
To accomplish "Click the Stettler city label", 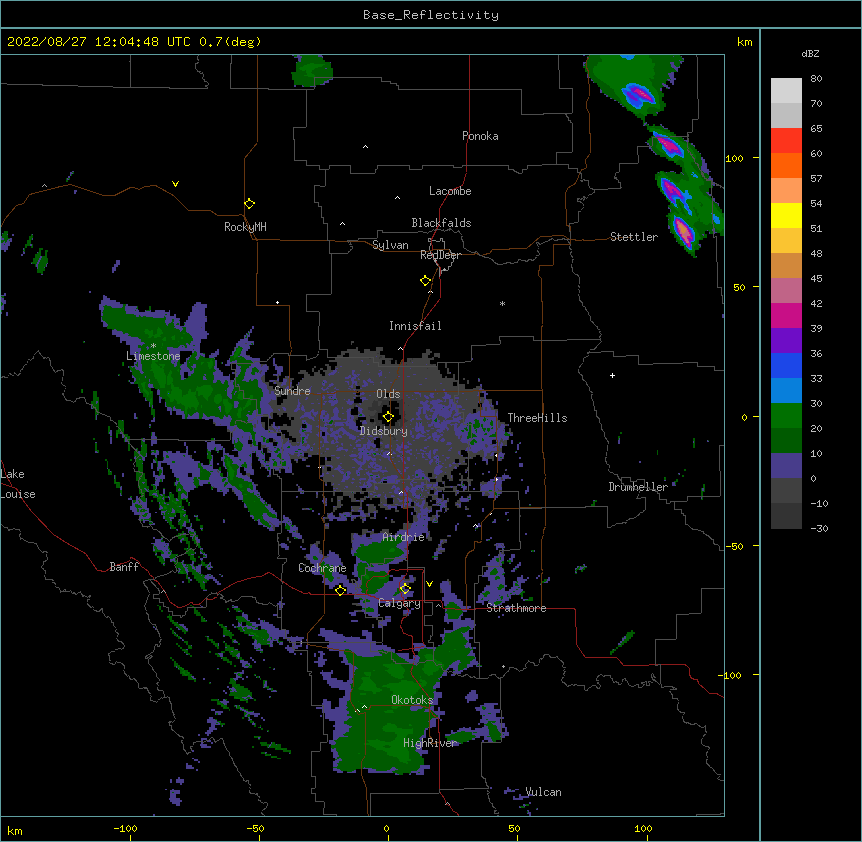I will (x=634, y=237).
